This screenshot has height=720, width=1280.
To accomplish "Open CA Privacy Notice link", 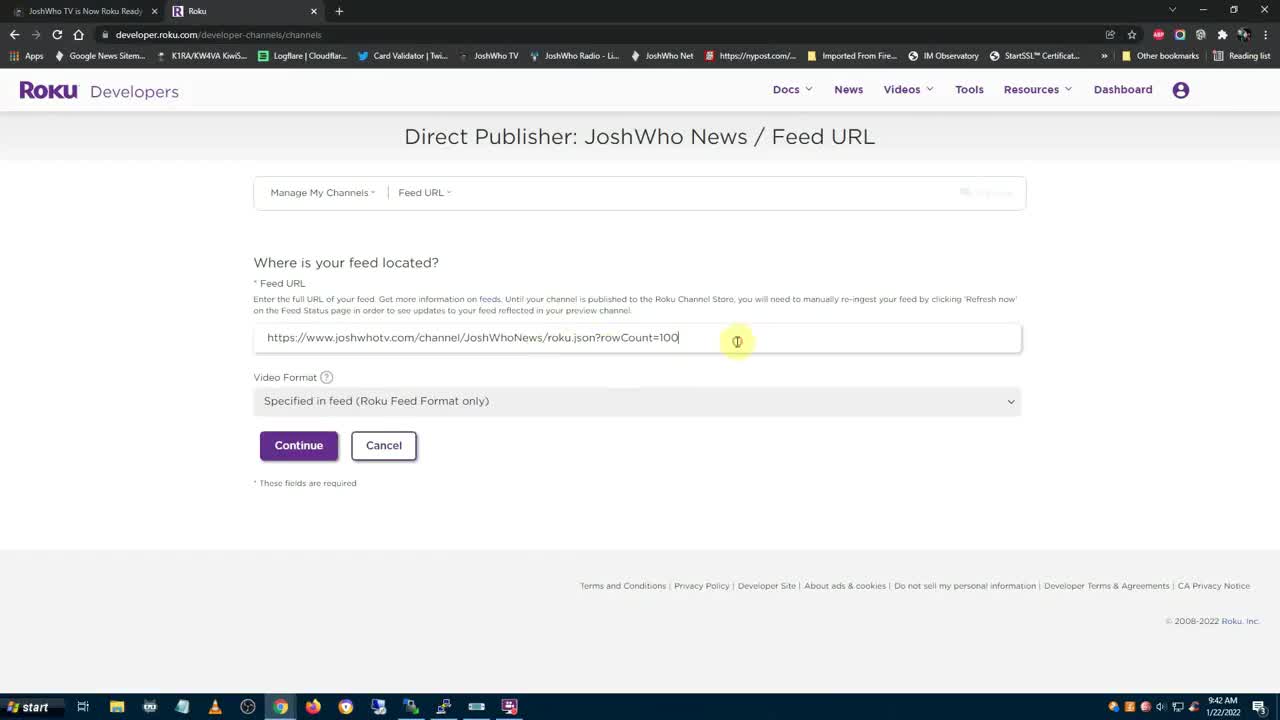I will coord(1214,586).
